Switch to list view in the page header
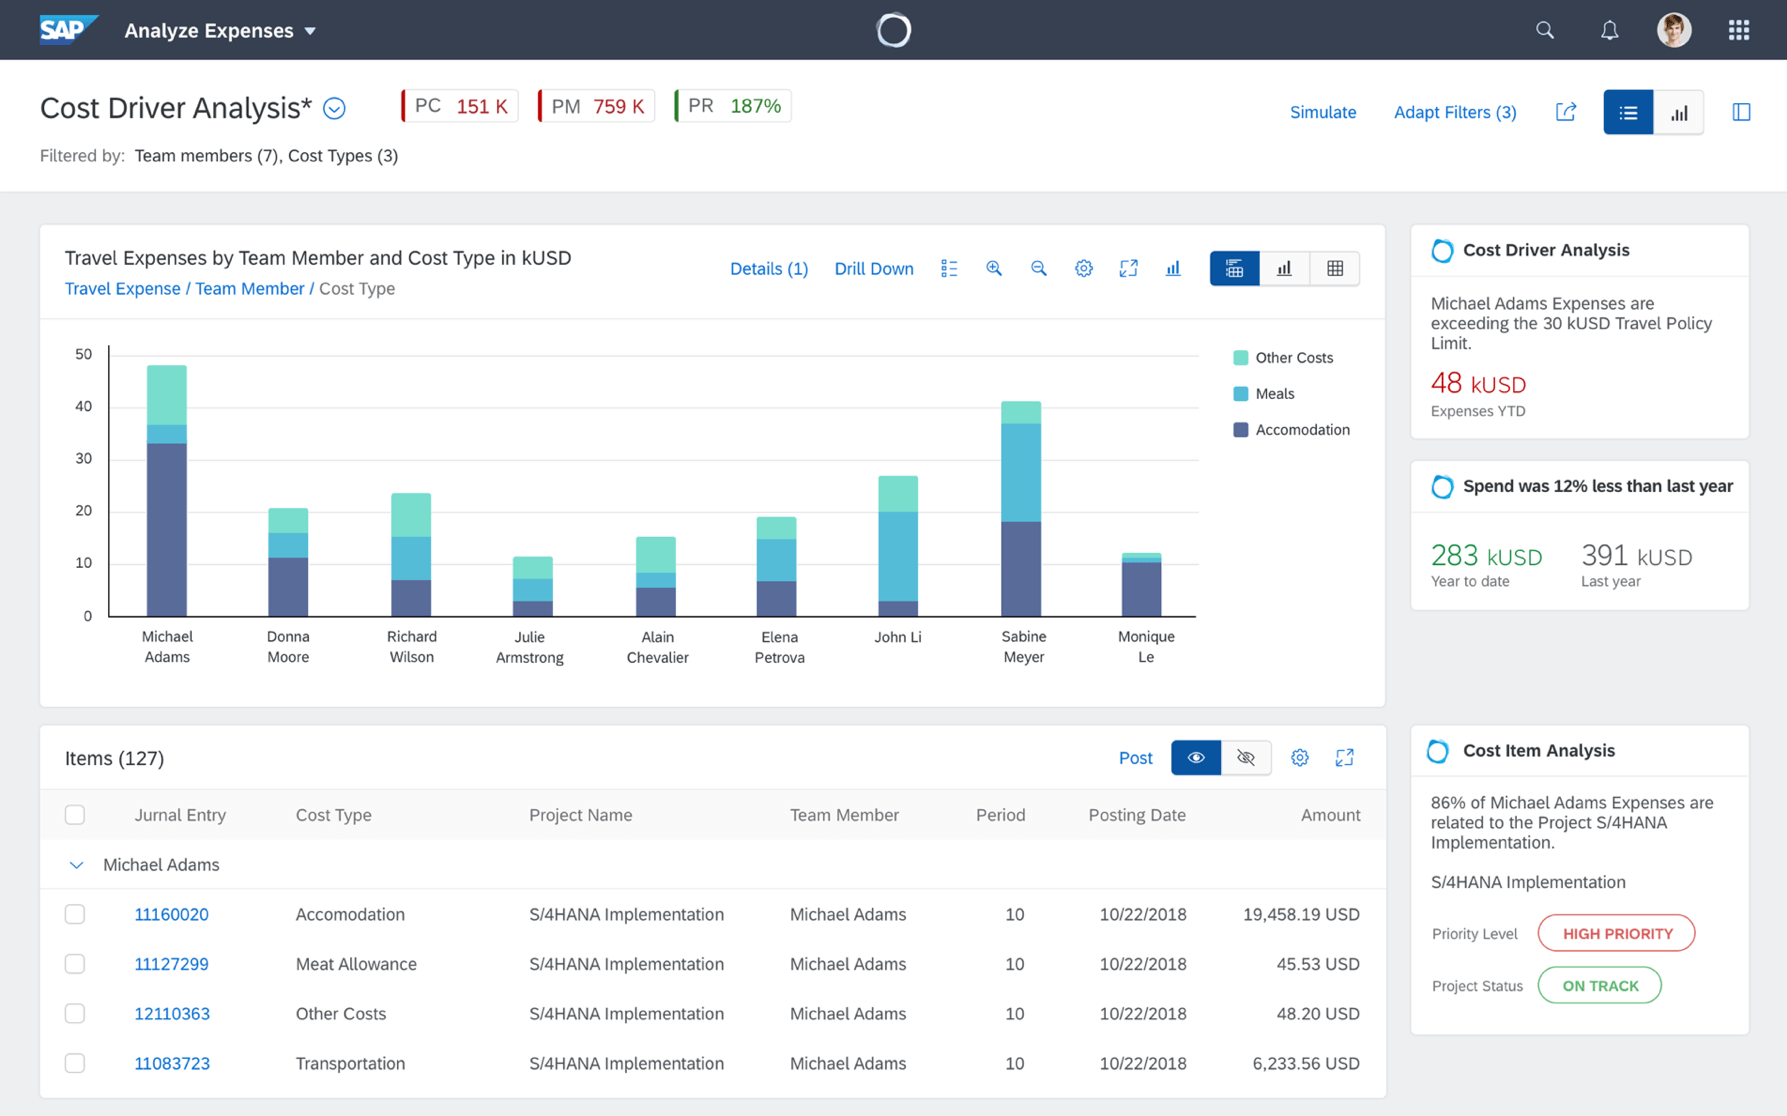The height and width of the screenshot is (1116, 1787). tap(1628, 112)
